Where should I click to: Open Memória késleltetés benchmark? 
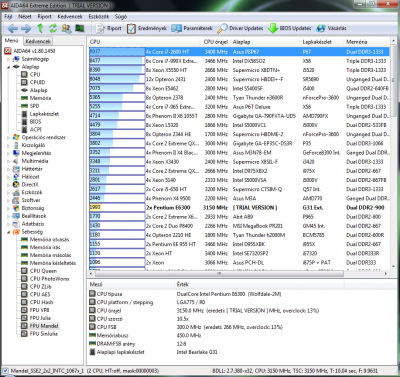(48, 263)
